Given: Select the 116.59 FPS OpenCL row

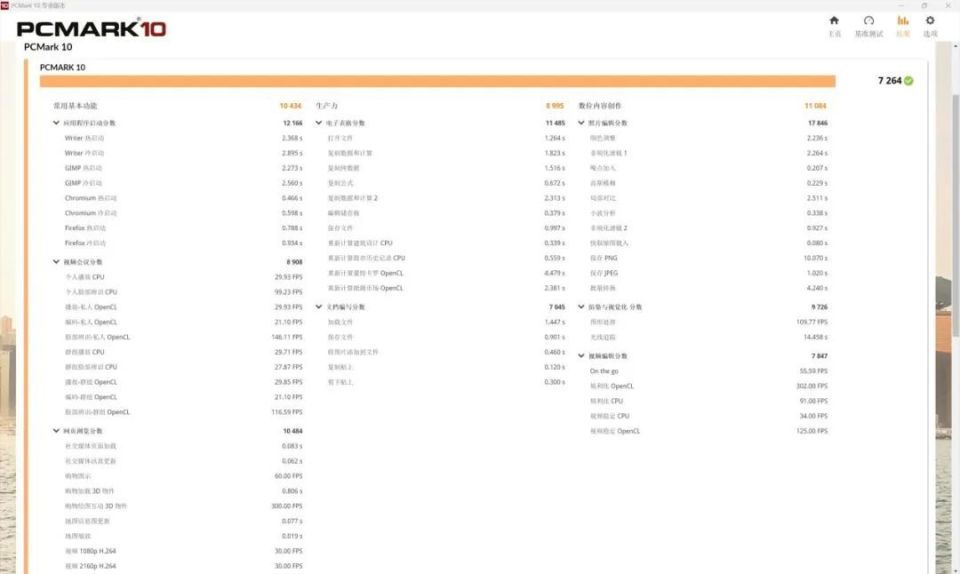Looking at the screenshot, I should pyautogui.click(x=183, y=412).
